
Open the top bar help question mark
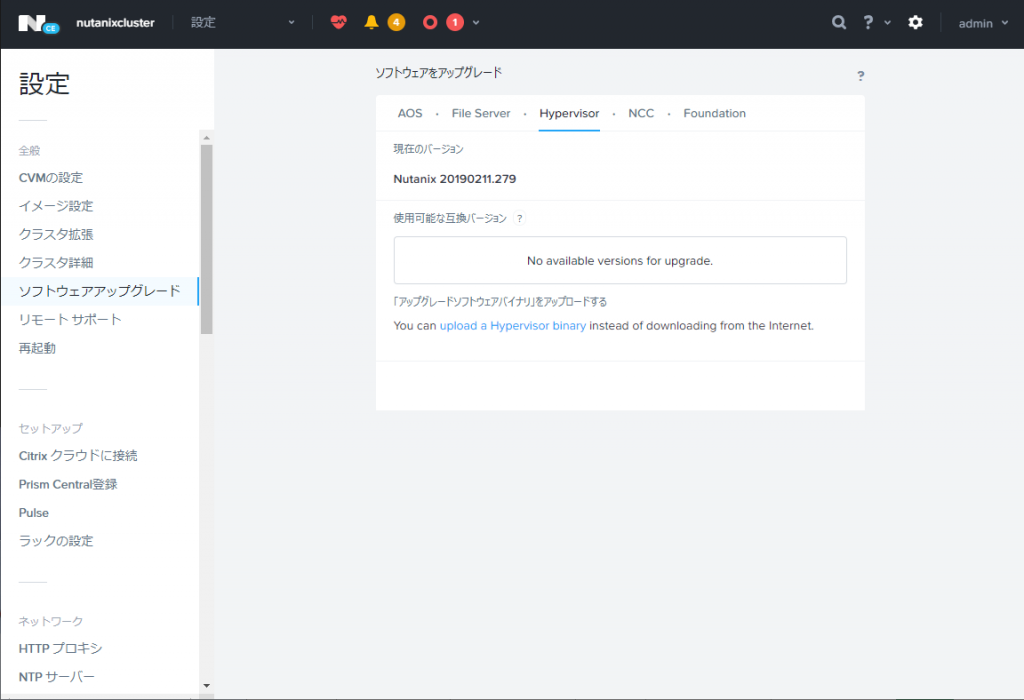pyautogui.click(x=868, y=22)
